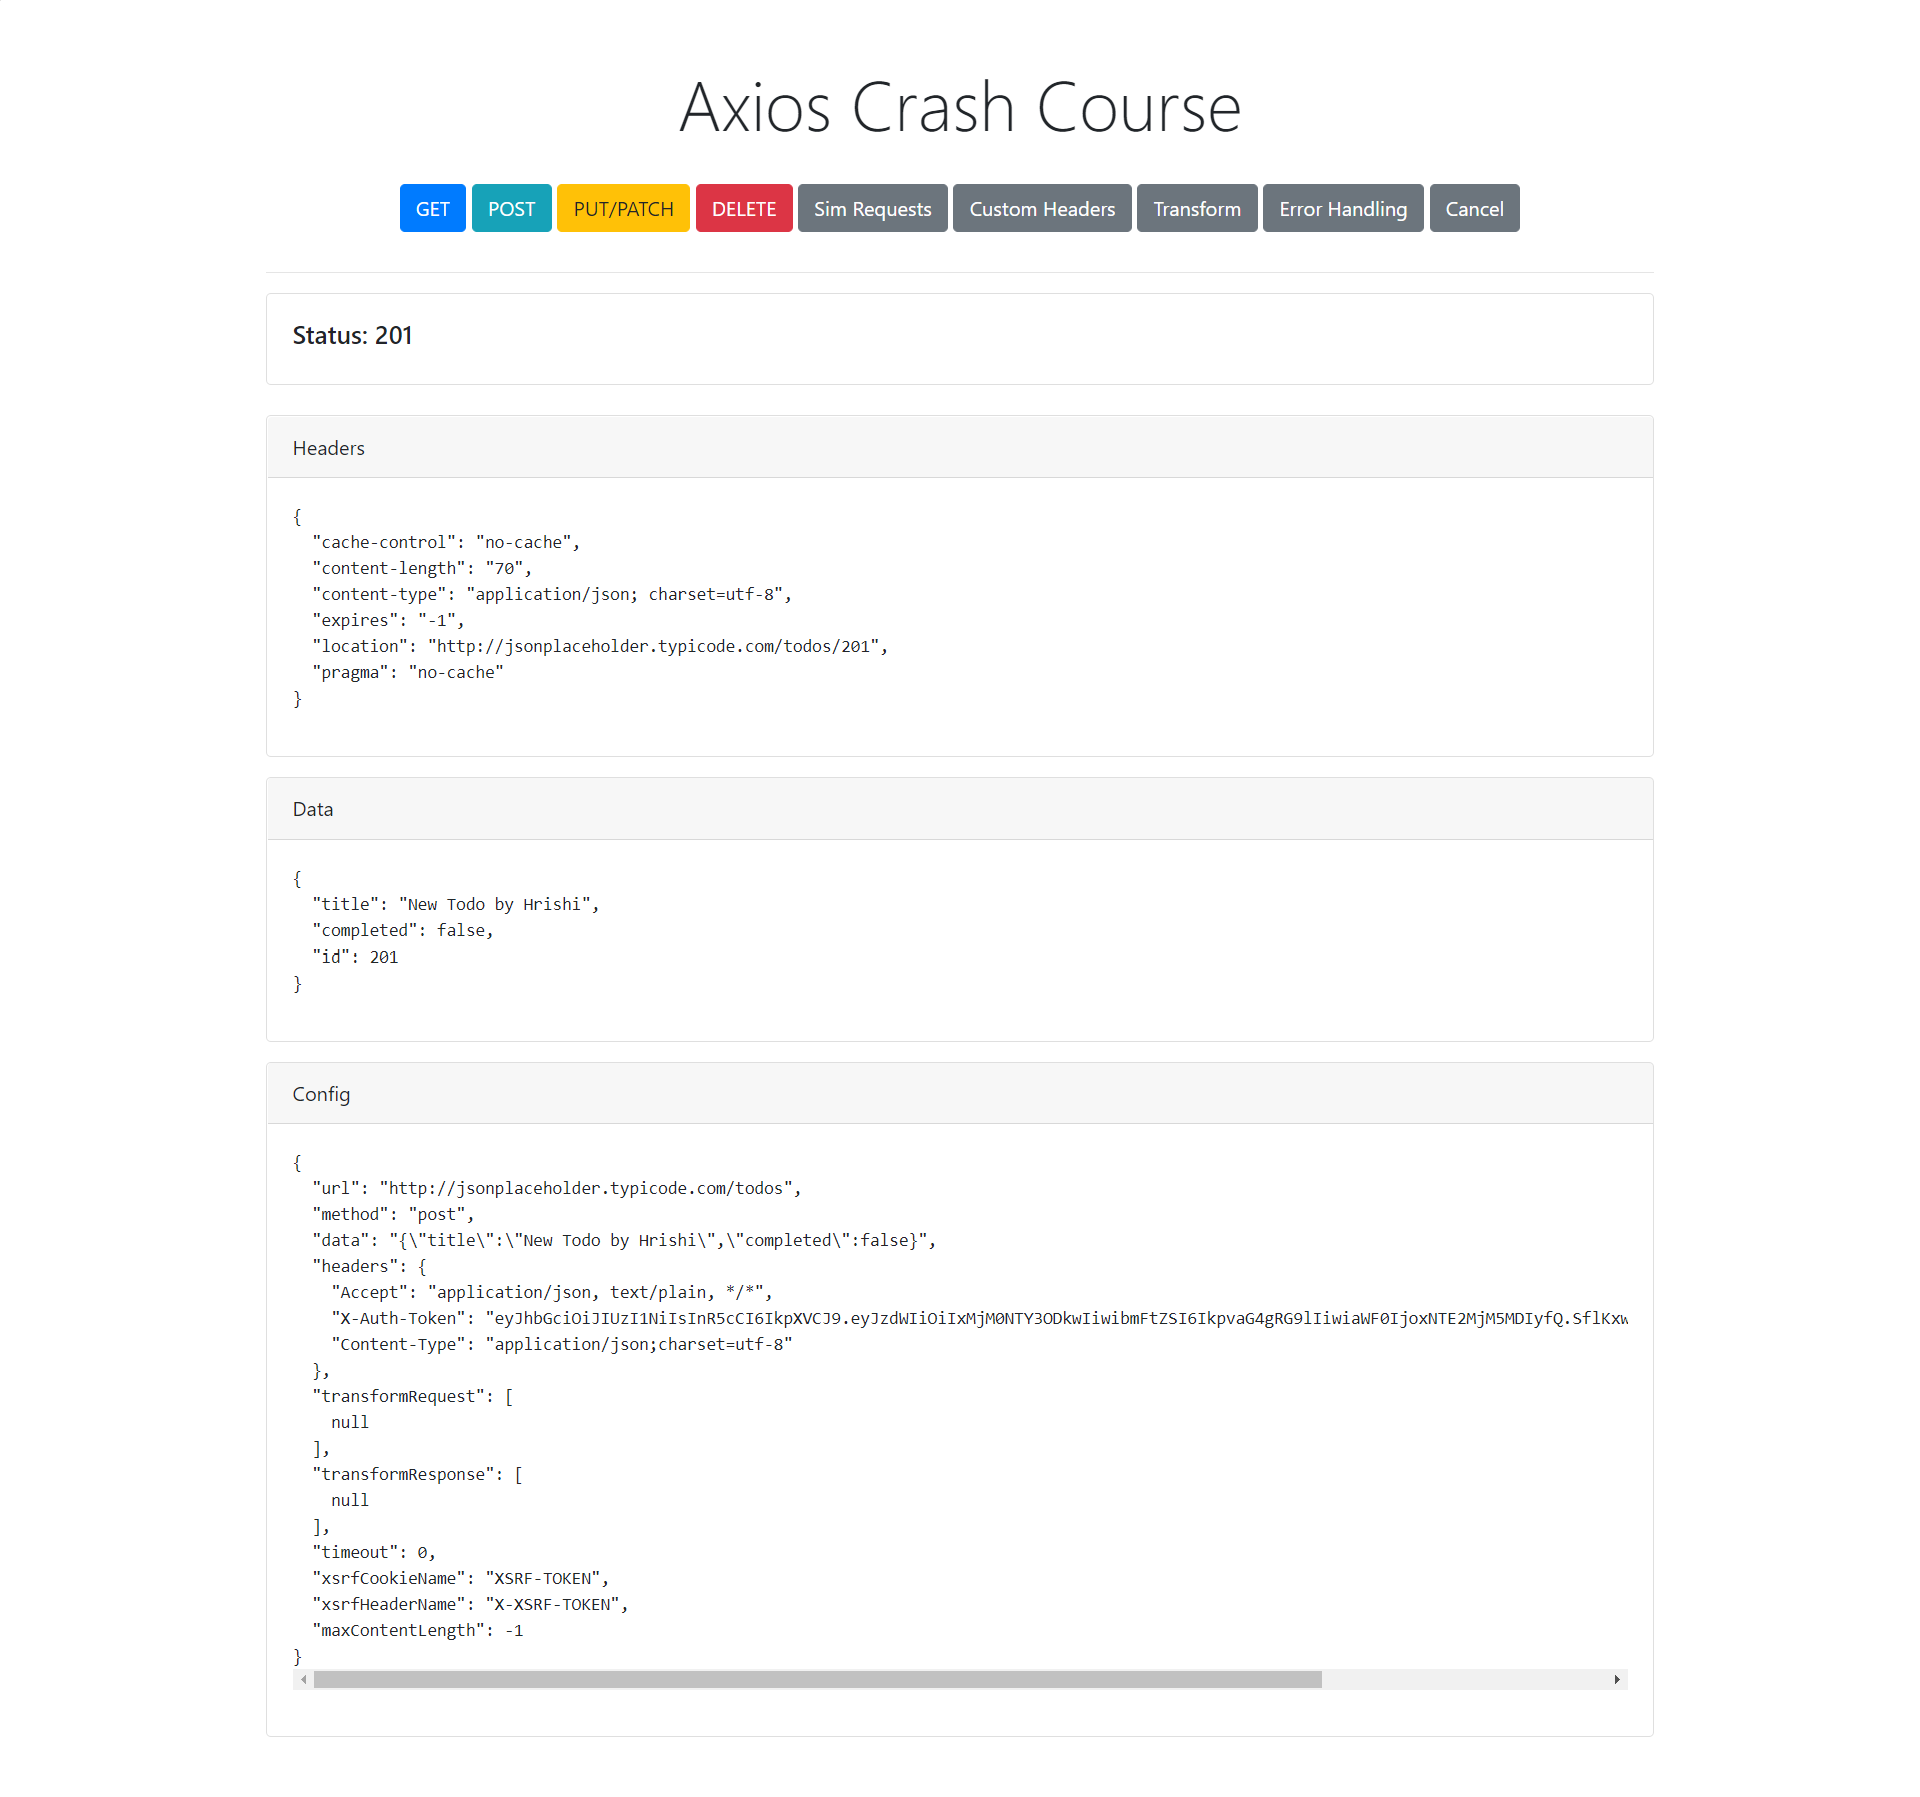Click the left arrow of the Config scrollbar
The width and height of the screenshot is (1920, 1797).
click(303, 1679)
